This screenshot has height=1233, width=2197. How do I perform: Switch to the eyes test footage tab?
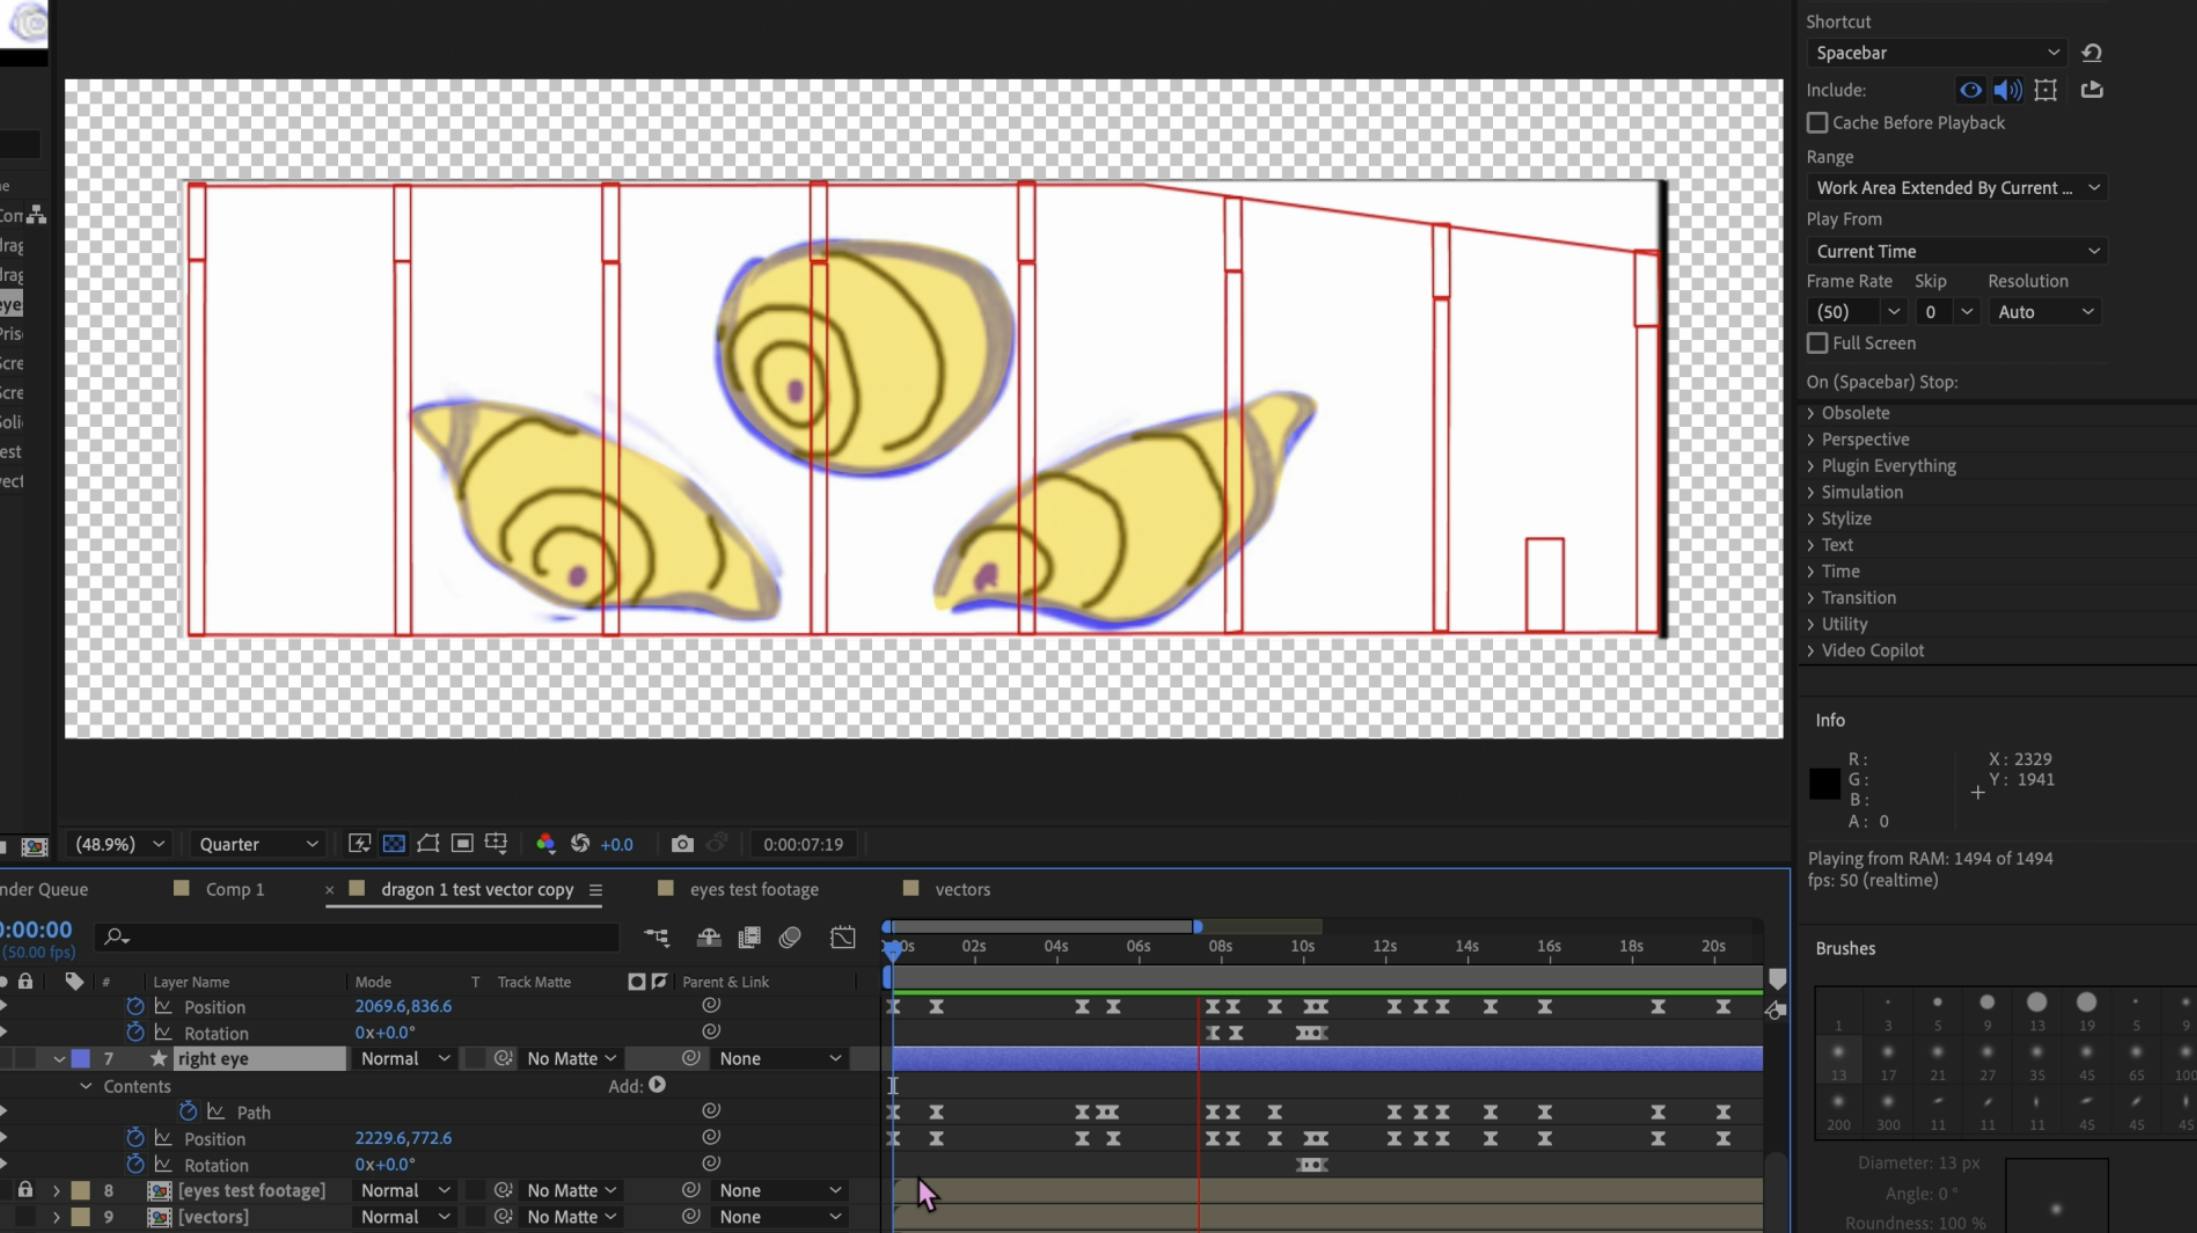[753, 889]
